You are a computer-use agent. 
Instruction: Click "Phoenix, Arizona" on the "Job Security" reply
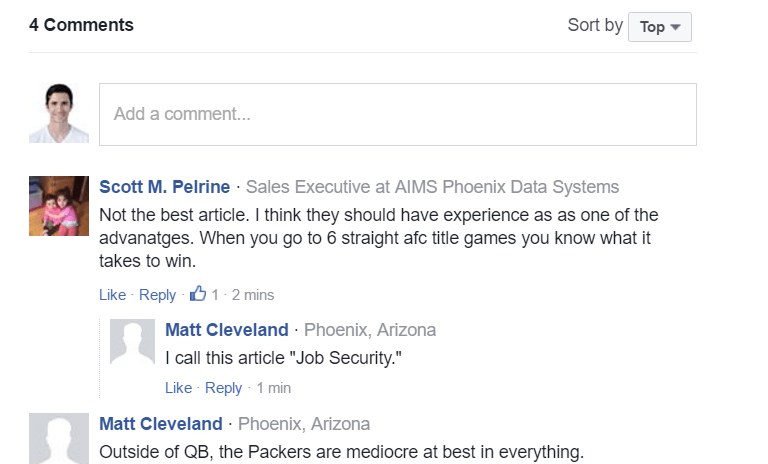coord(370,330)
